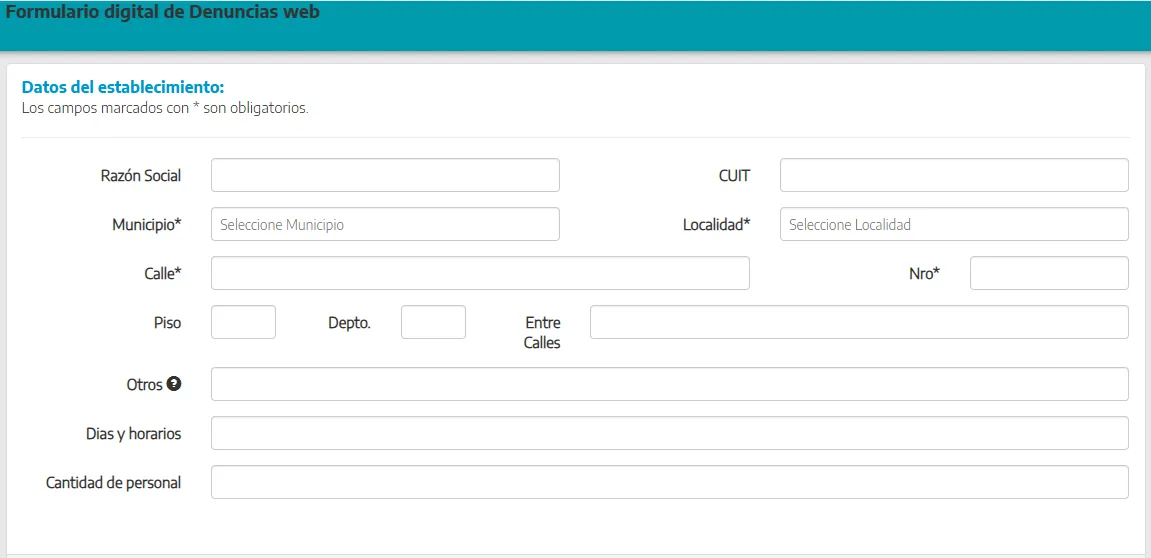Image resolution: width=1151 pixels, height=558 pixels.
Task: Focus the Razón Social text field
Action: click(x=385, y=175)
